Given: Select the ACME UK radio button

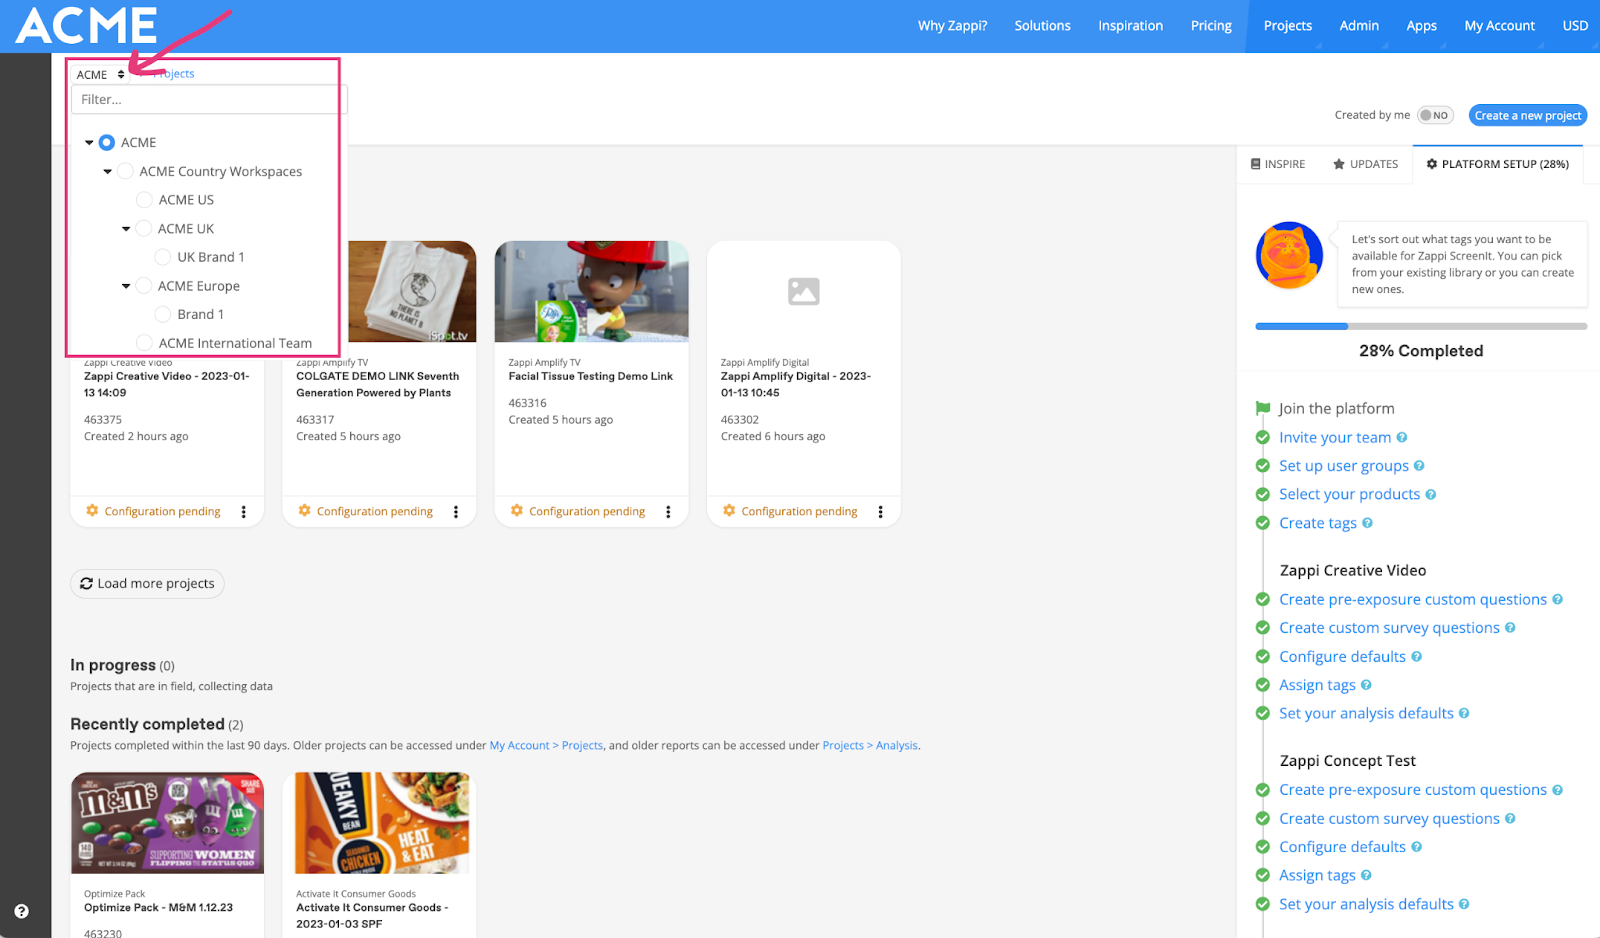Looking at the screenshot, I should tap(144, 229).
